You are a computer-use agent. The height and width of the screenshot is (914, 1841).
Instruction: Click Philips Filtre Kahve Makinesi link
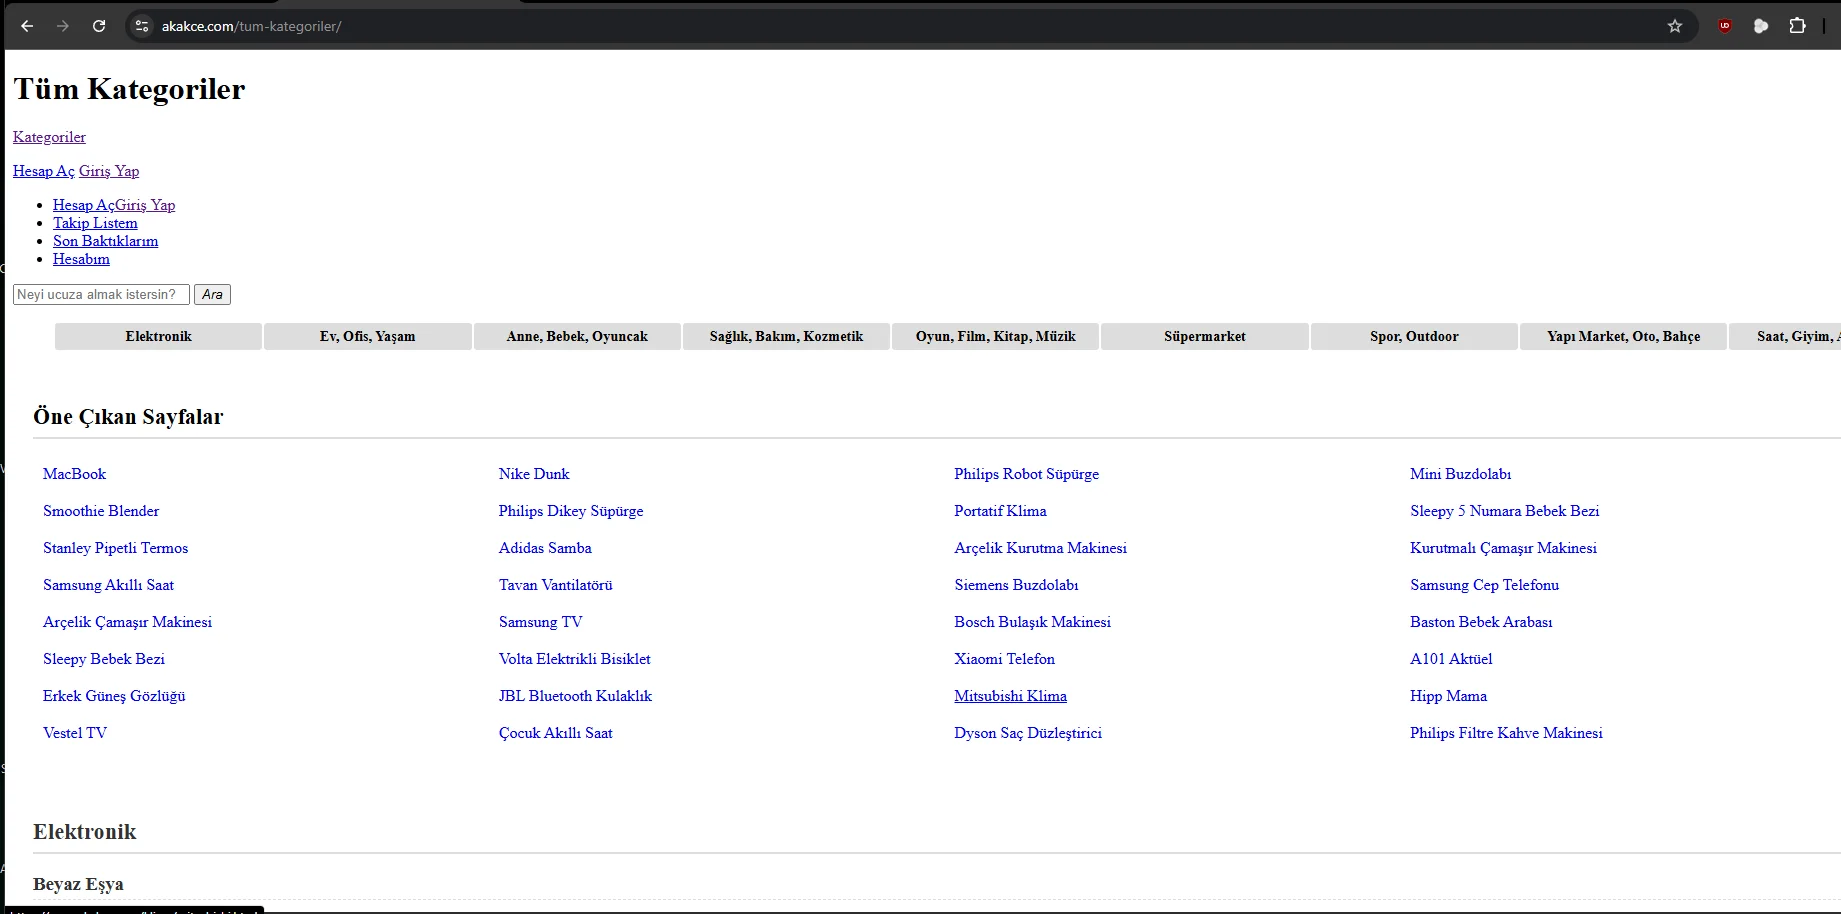pyautogui.click(x=1506, y=733)
